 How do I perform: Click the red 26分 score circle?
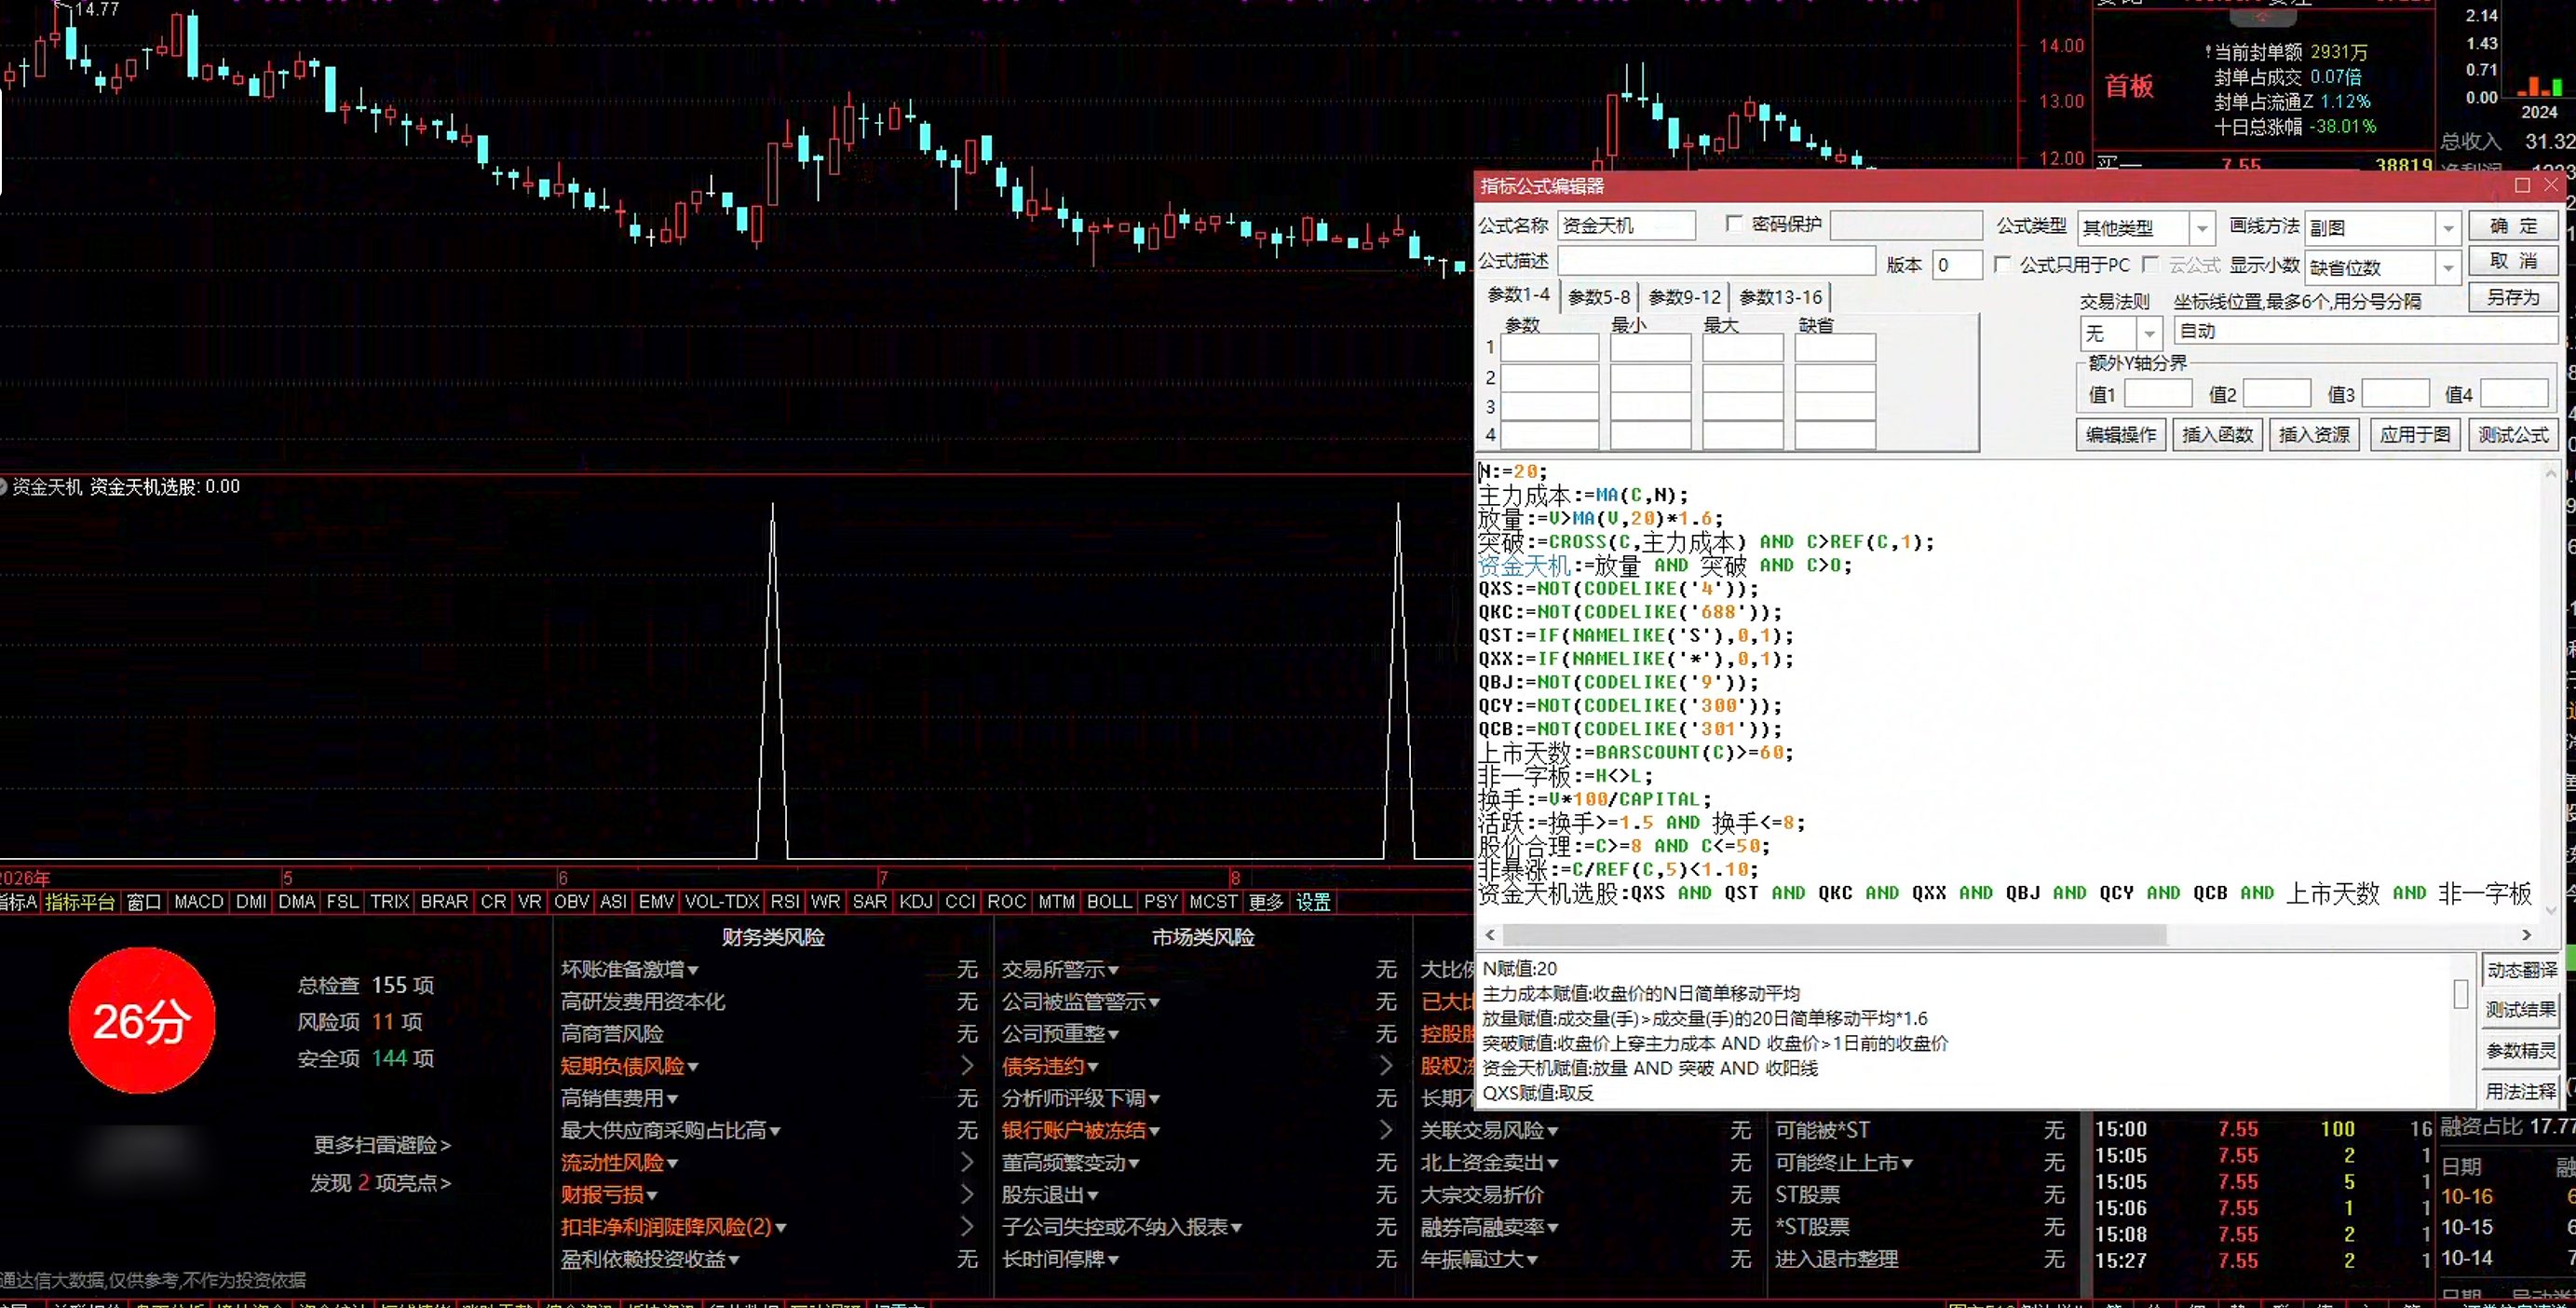pyautogui.click(x=142, y=1021)
